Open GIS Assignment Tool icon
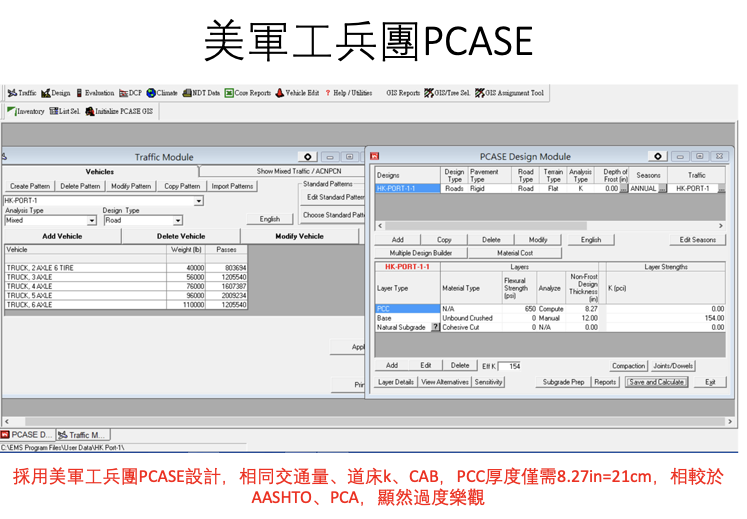This screenshot has width=747, height=519. click(x=509, y=93)
